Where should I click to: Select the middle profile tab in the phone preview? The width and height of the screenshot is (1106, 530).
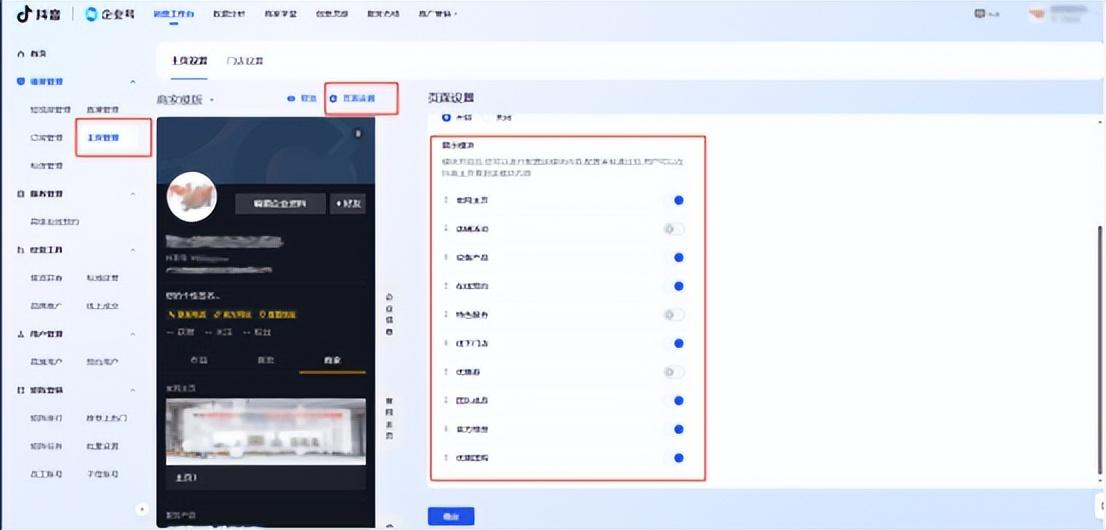tap(265, 361)
